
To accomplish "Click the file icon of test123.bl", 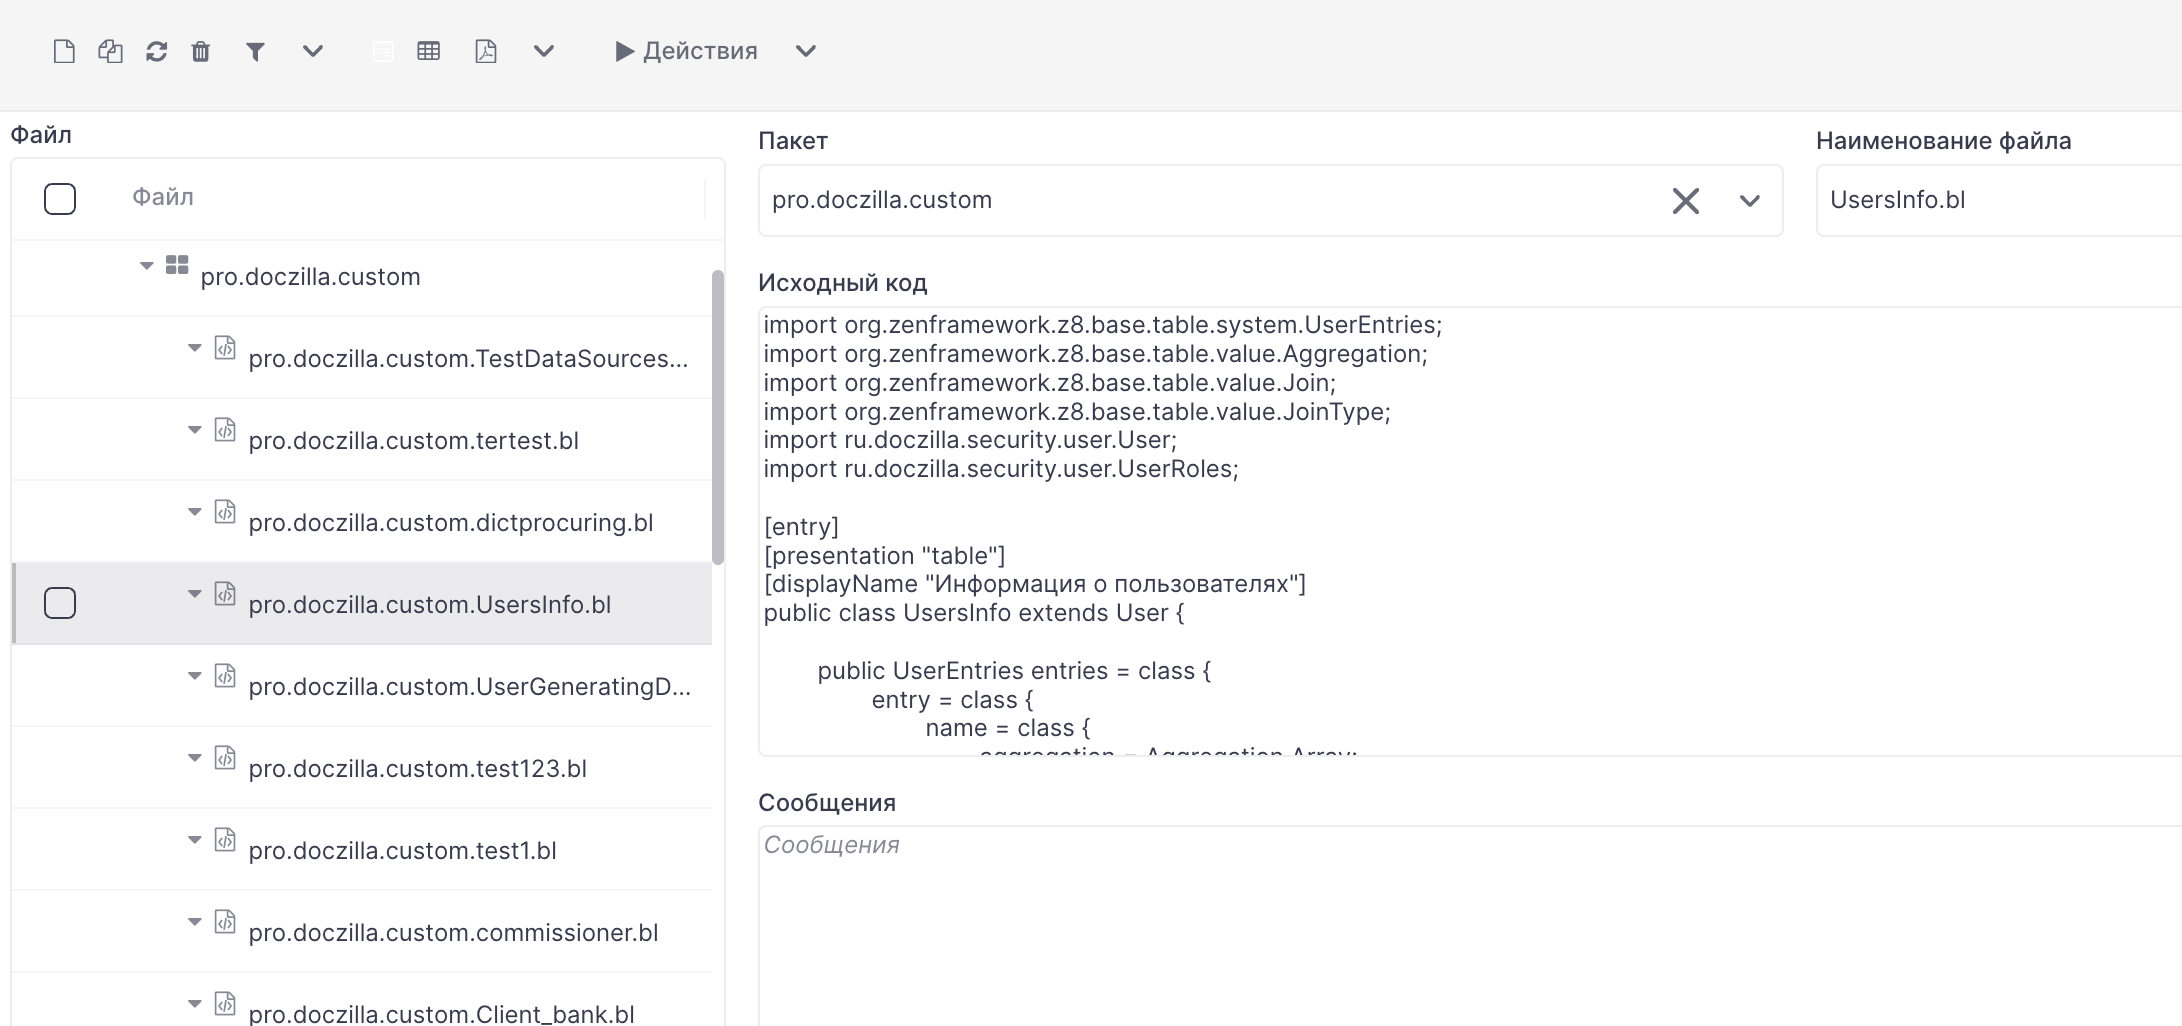I will pos(226,757).
